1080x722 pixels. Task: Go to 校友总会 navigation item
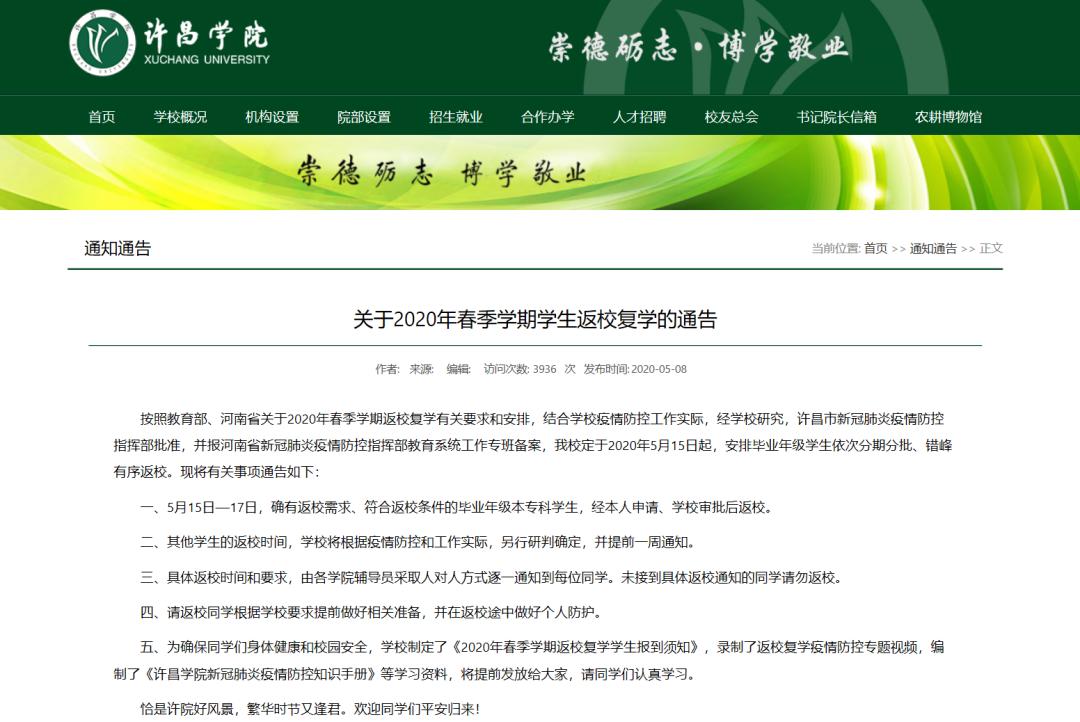pos(731,117)
